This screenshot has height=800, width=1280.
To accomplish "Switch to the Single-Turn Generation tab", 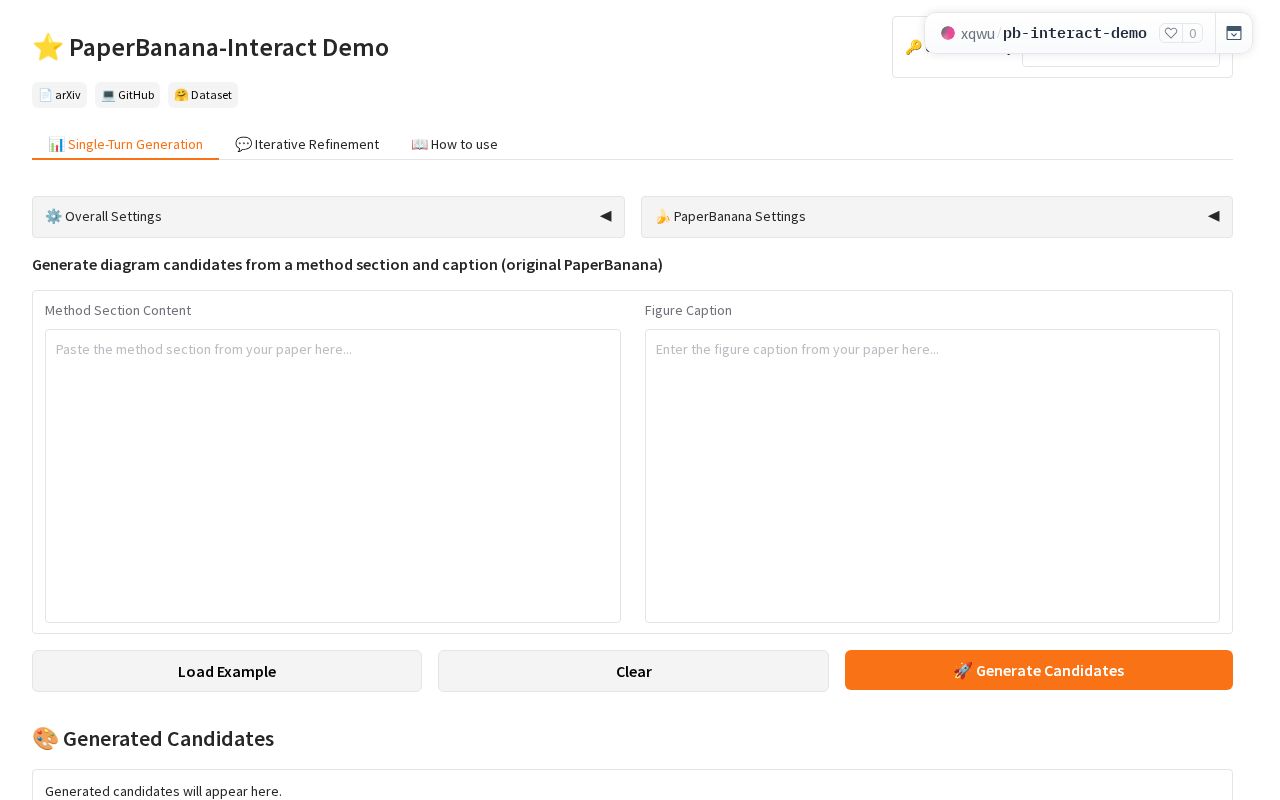I will pyautogui.click(x=125, y=144).
